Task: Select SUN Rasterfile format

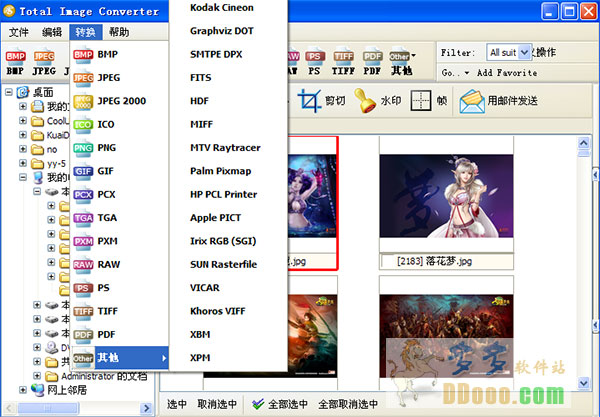Action: (x=228, y=264)
